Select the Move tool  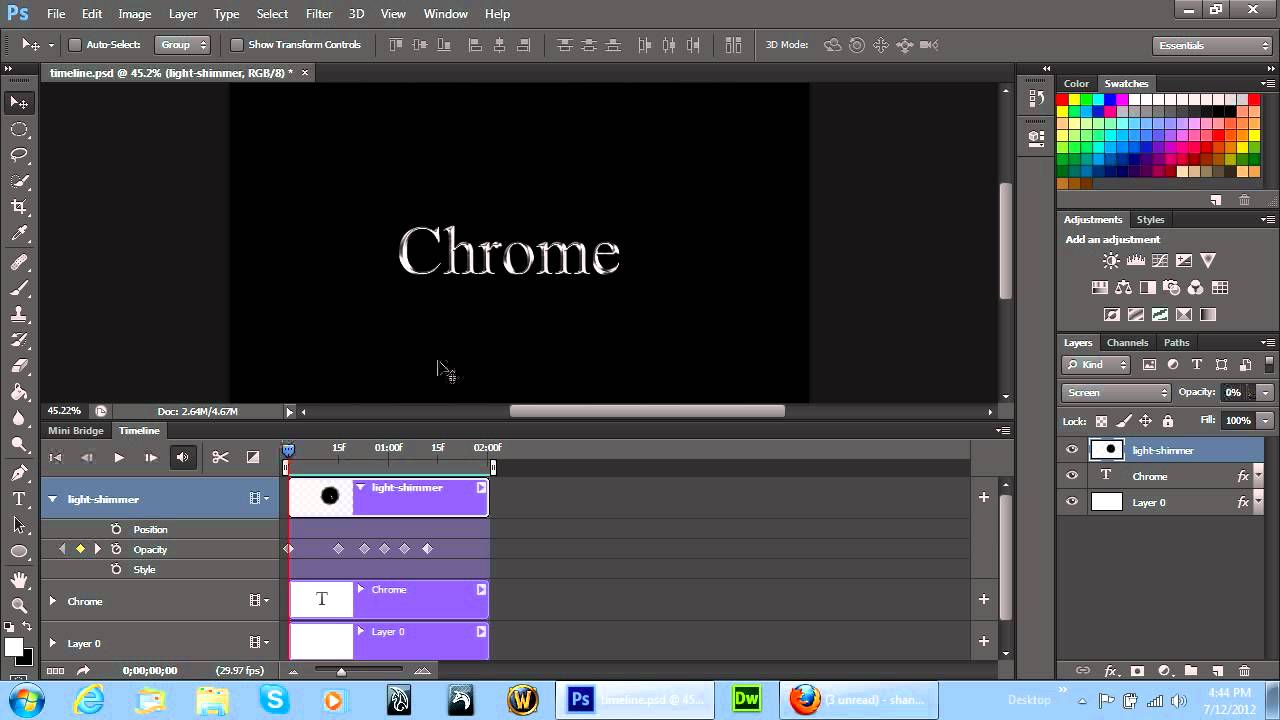click(19, 102)
